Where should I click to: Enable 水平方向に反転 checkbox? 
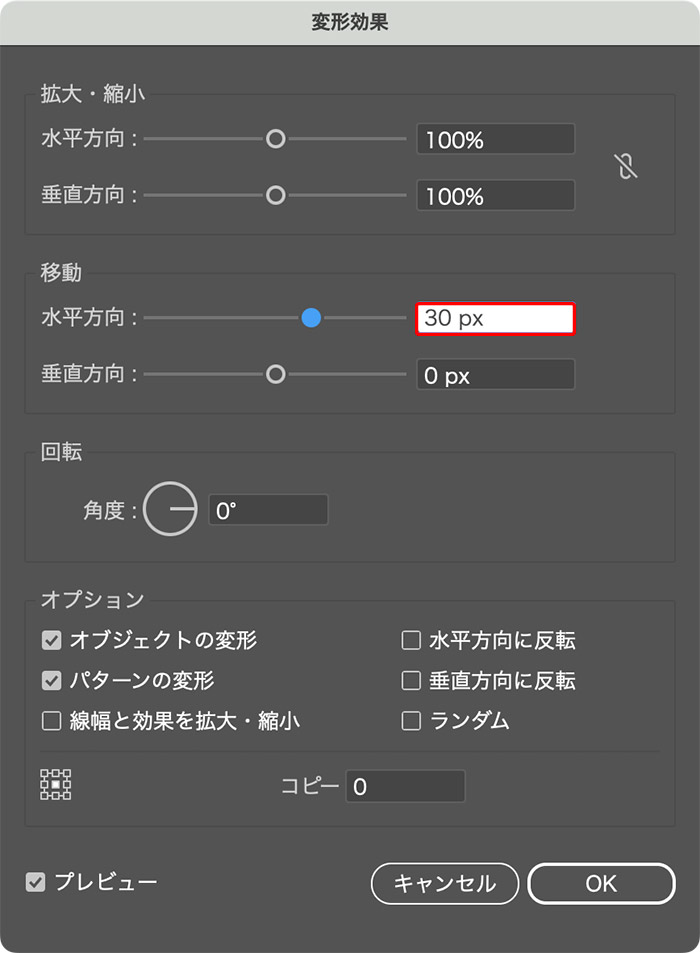(x=410, y=640)
